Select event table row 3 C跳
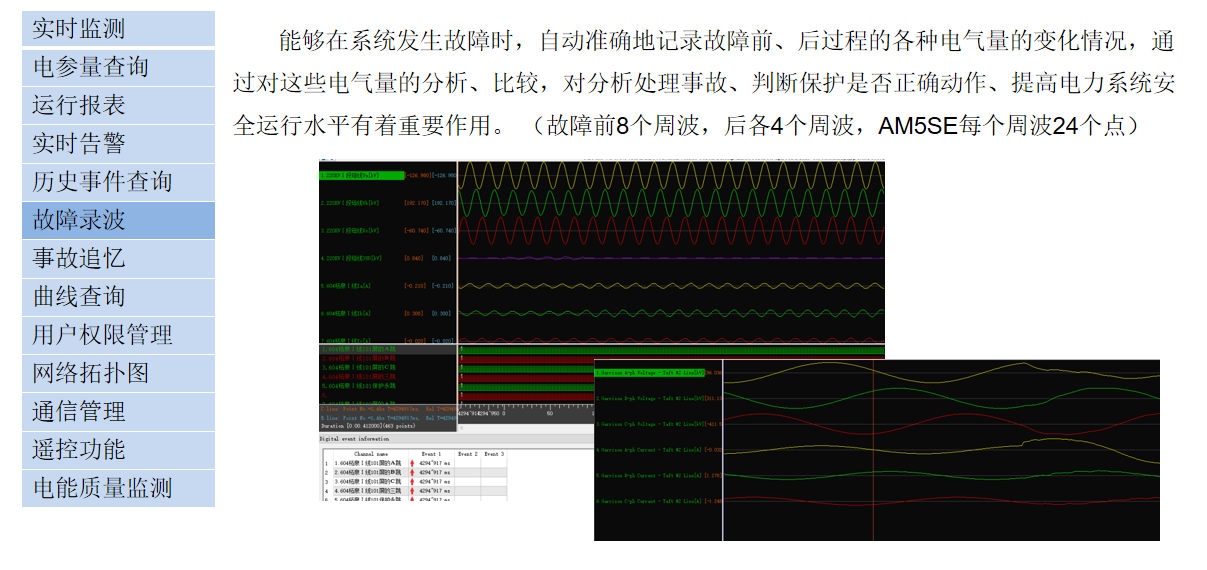 [415, 481]
